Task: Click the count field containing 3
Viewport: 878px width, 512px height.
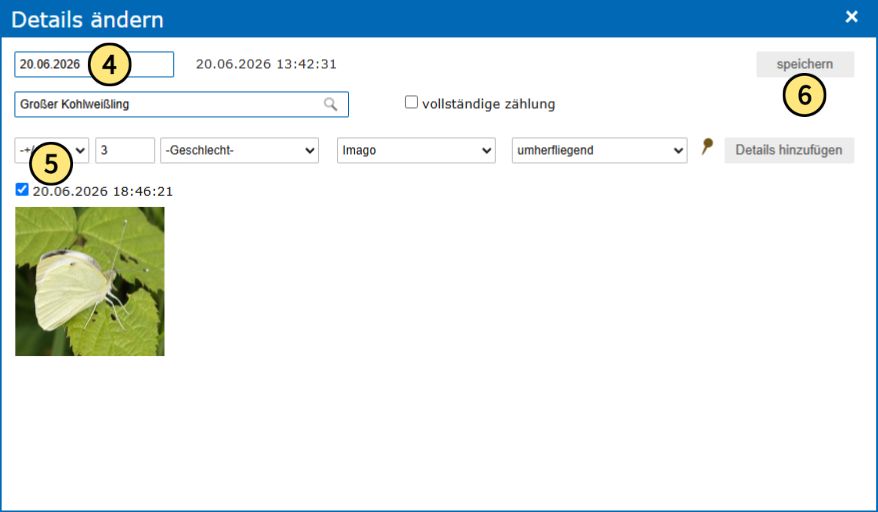Action: click(x=125, y=150)
